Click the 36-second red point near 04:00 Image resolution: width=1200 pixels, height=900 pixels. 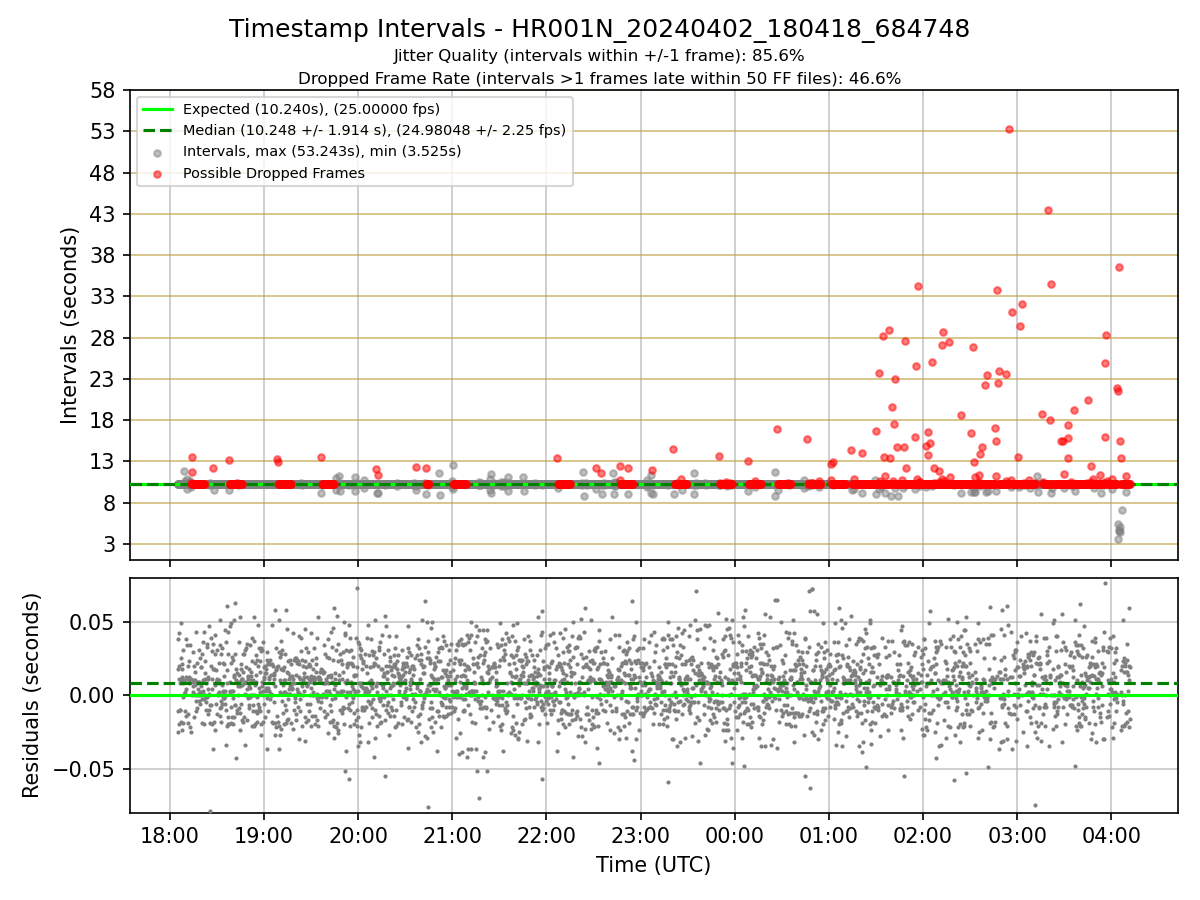pyautogui.click(x=1119, y=267)
